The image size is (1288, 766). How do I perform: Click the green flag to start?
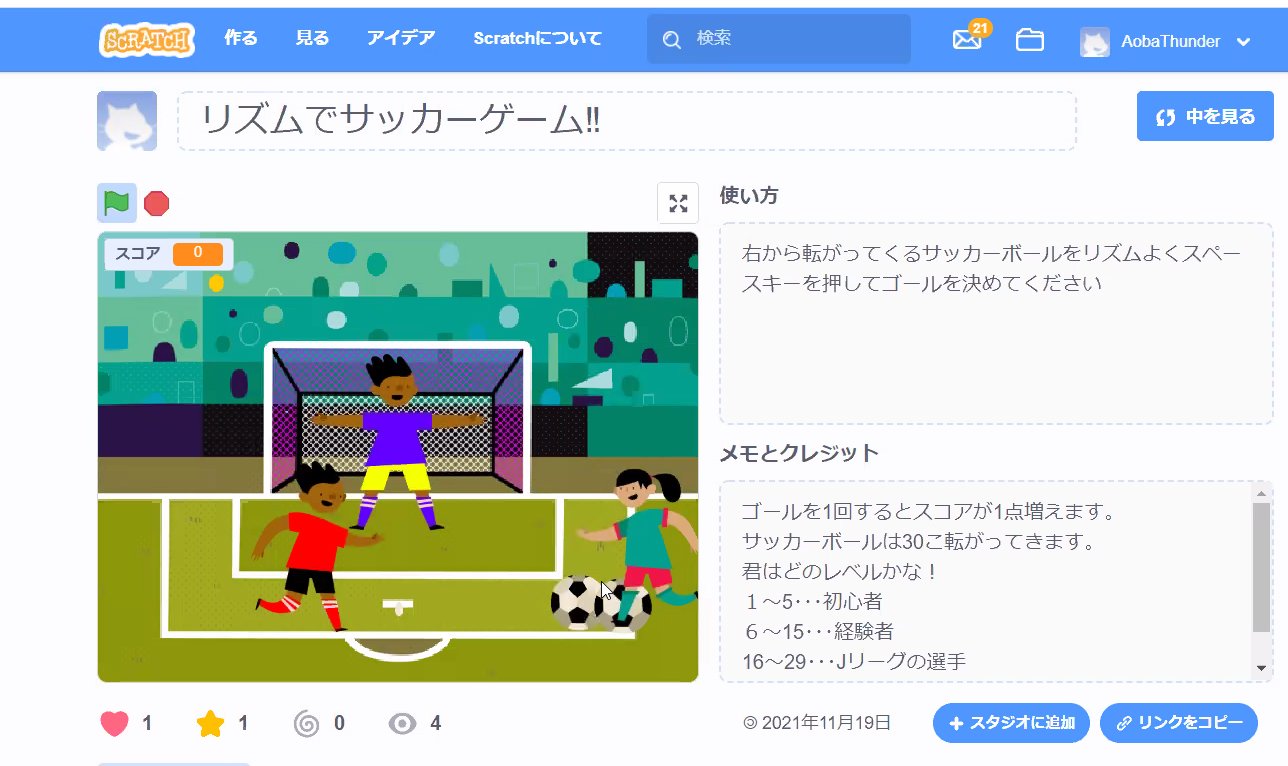point(117,203)
